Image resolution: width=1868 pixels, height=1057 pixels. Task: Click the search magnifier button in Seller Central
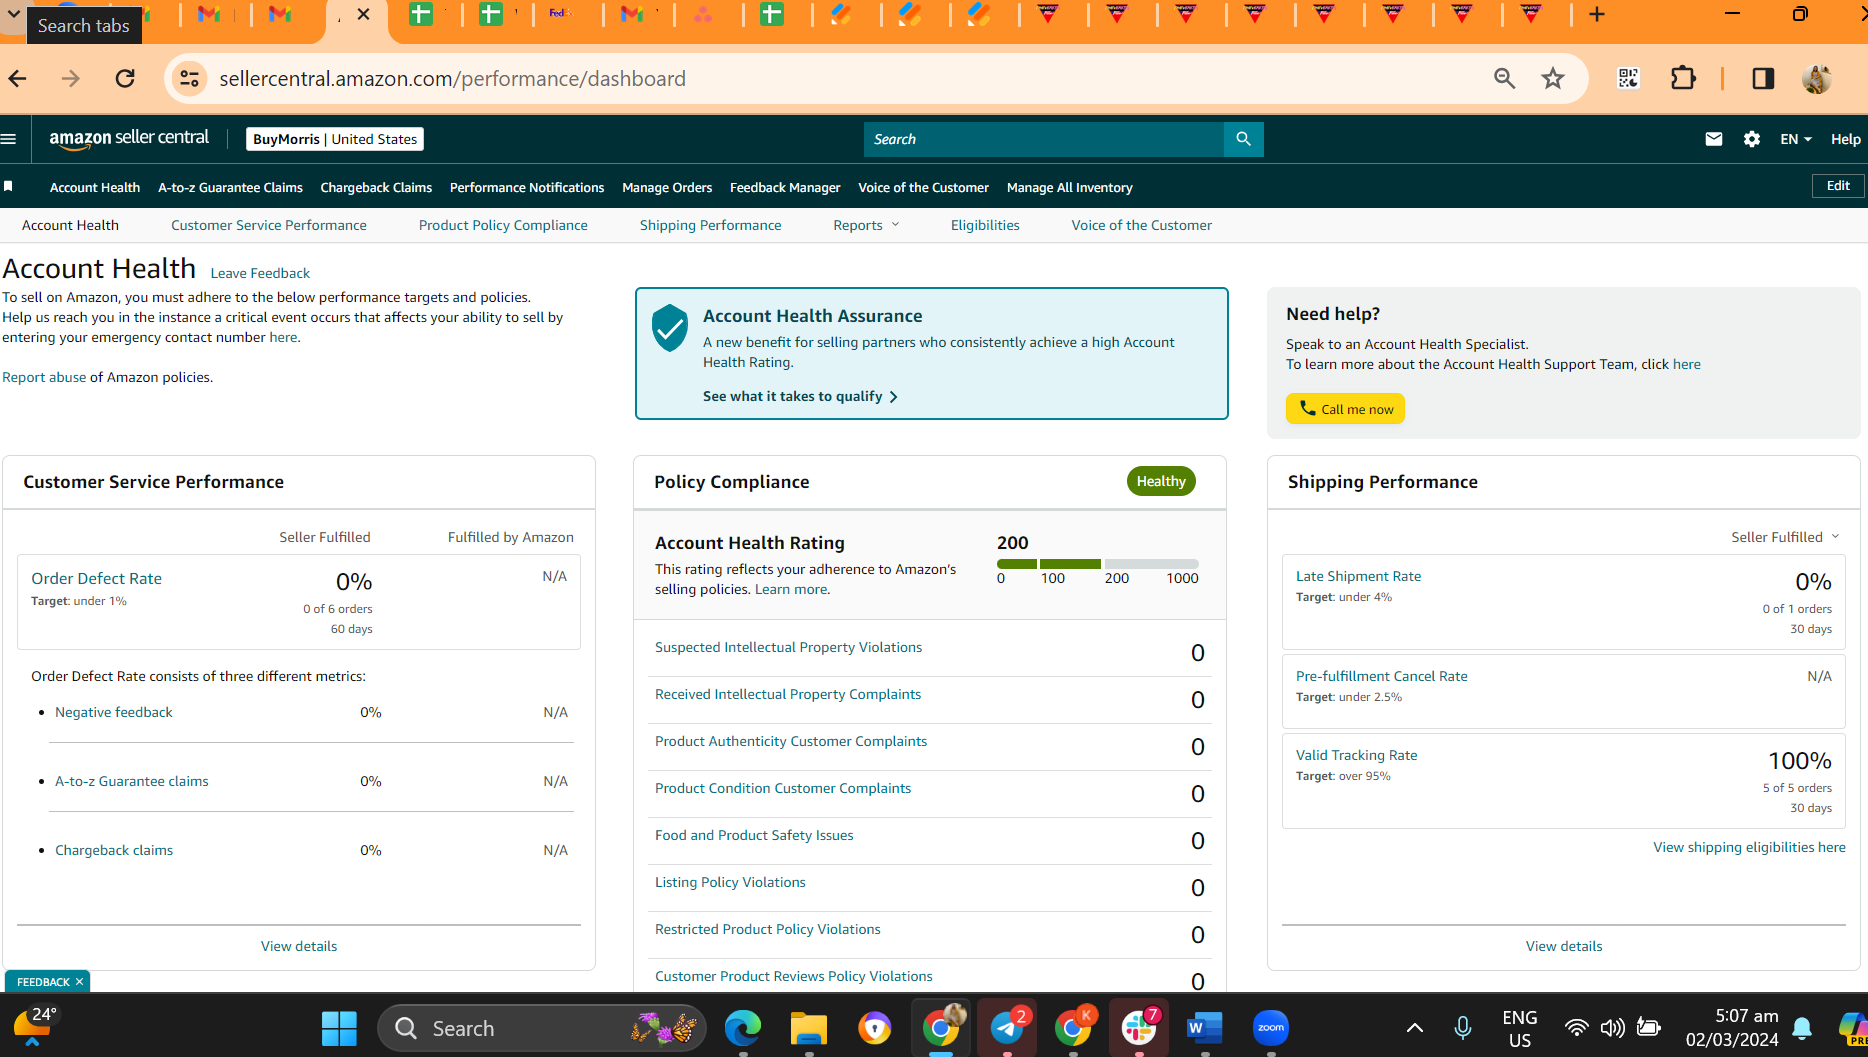1243,139
